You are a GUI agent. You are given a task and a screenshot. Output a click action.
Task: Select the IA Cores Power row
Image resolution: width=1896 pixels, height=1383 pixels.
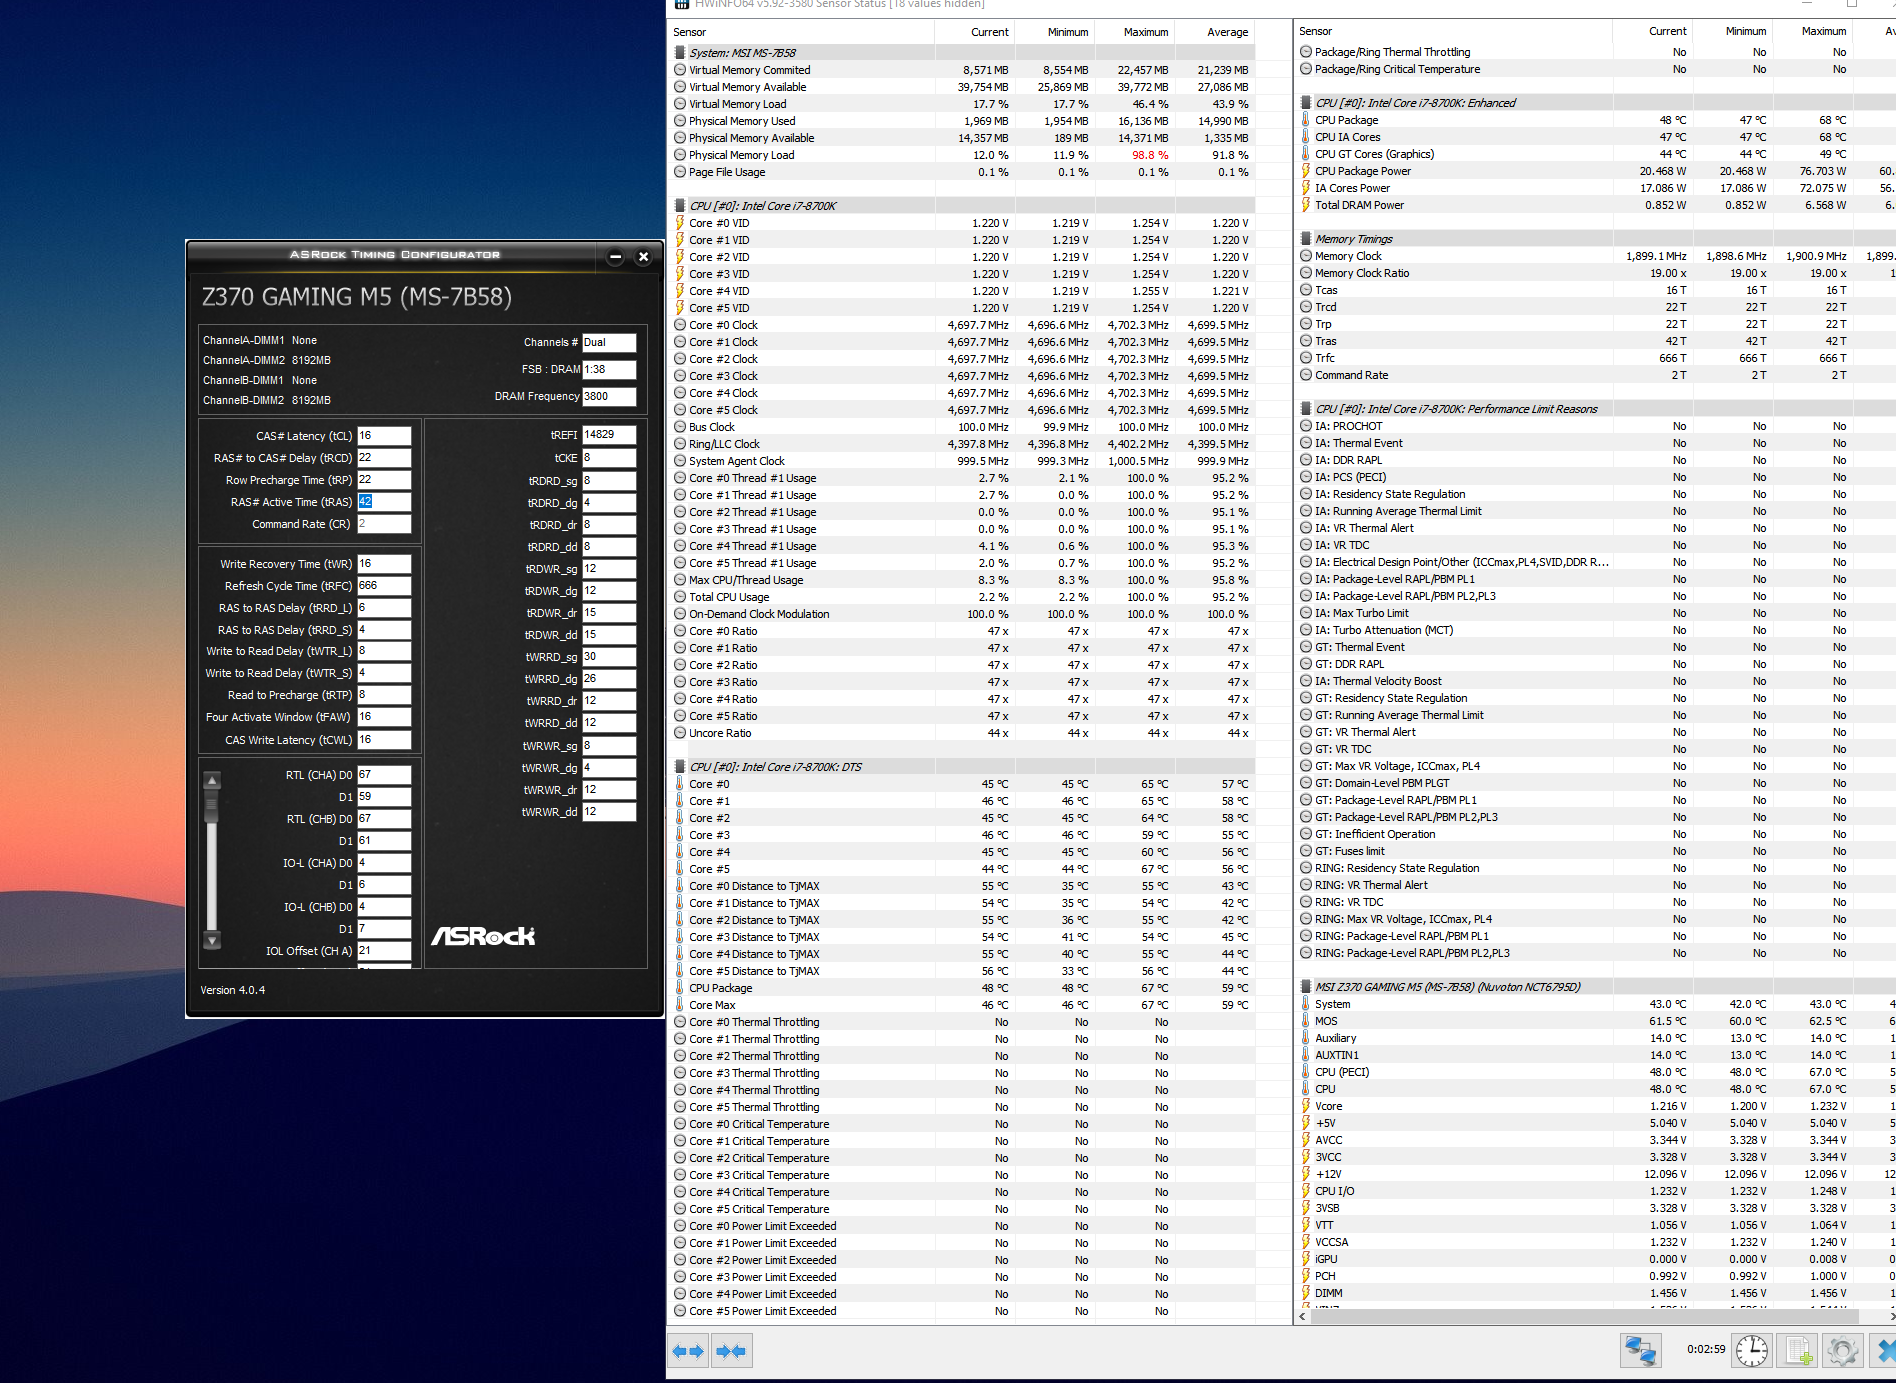[1596, 188]
